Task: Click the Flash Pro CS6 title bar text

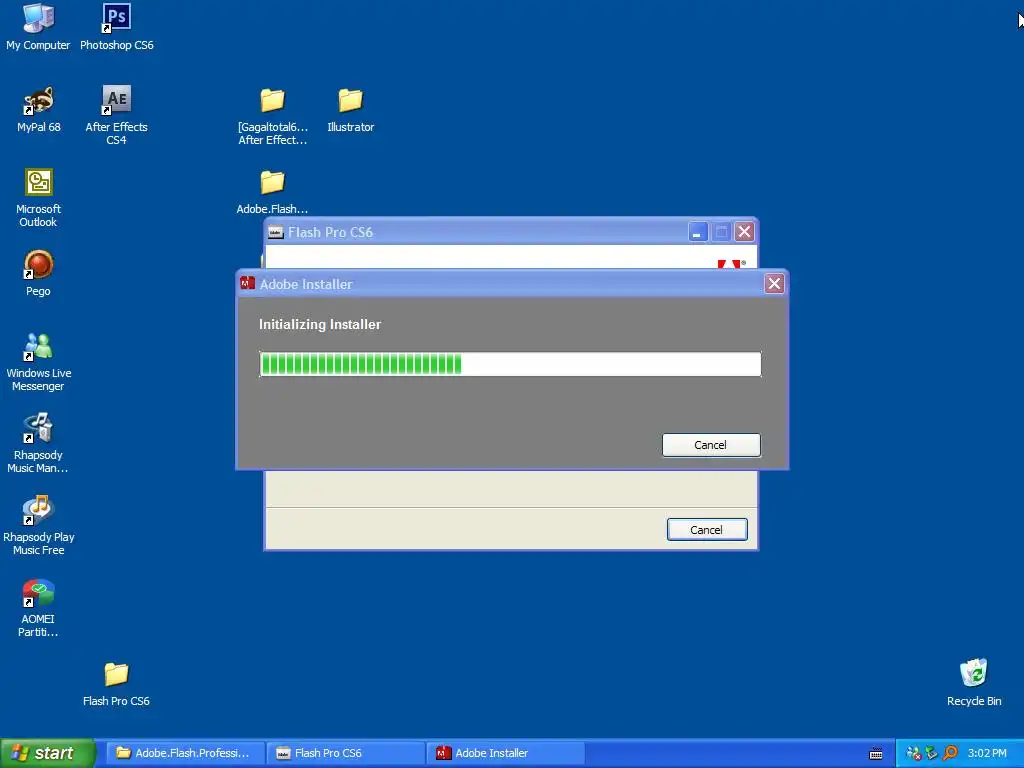Action: click(330, 232)
